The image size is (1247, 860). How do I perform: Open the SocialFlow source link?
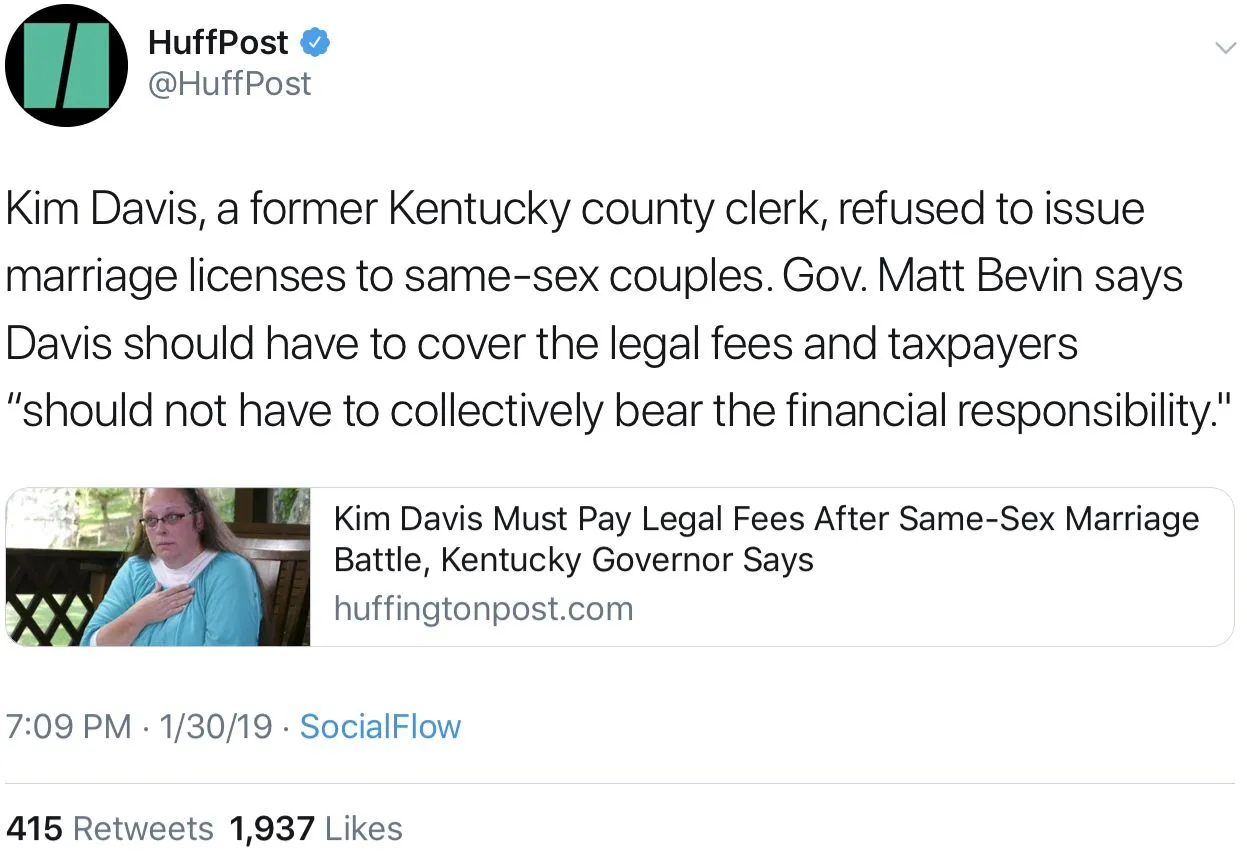(x=380, y=727)
